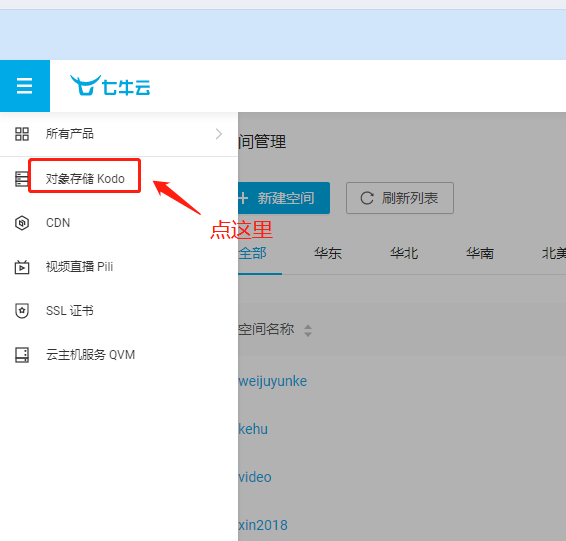Switch to the 华北 region tab

[x=404, y=253]
